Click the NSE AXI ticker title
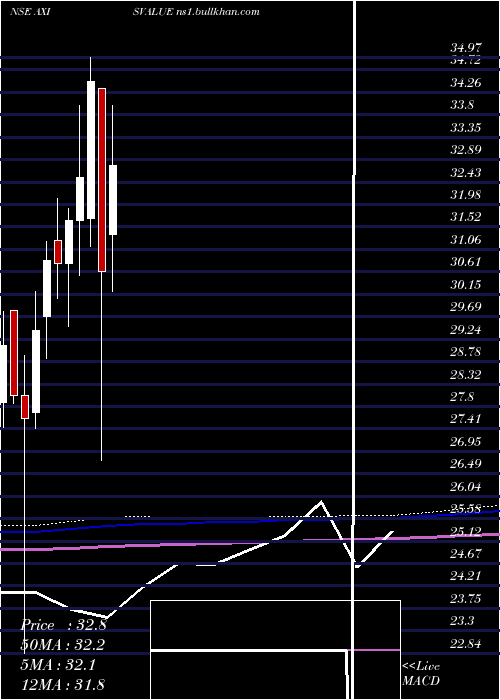Image resolution: width=500 pixels, height=700 pixels. click(x=29, y=12)
